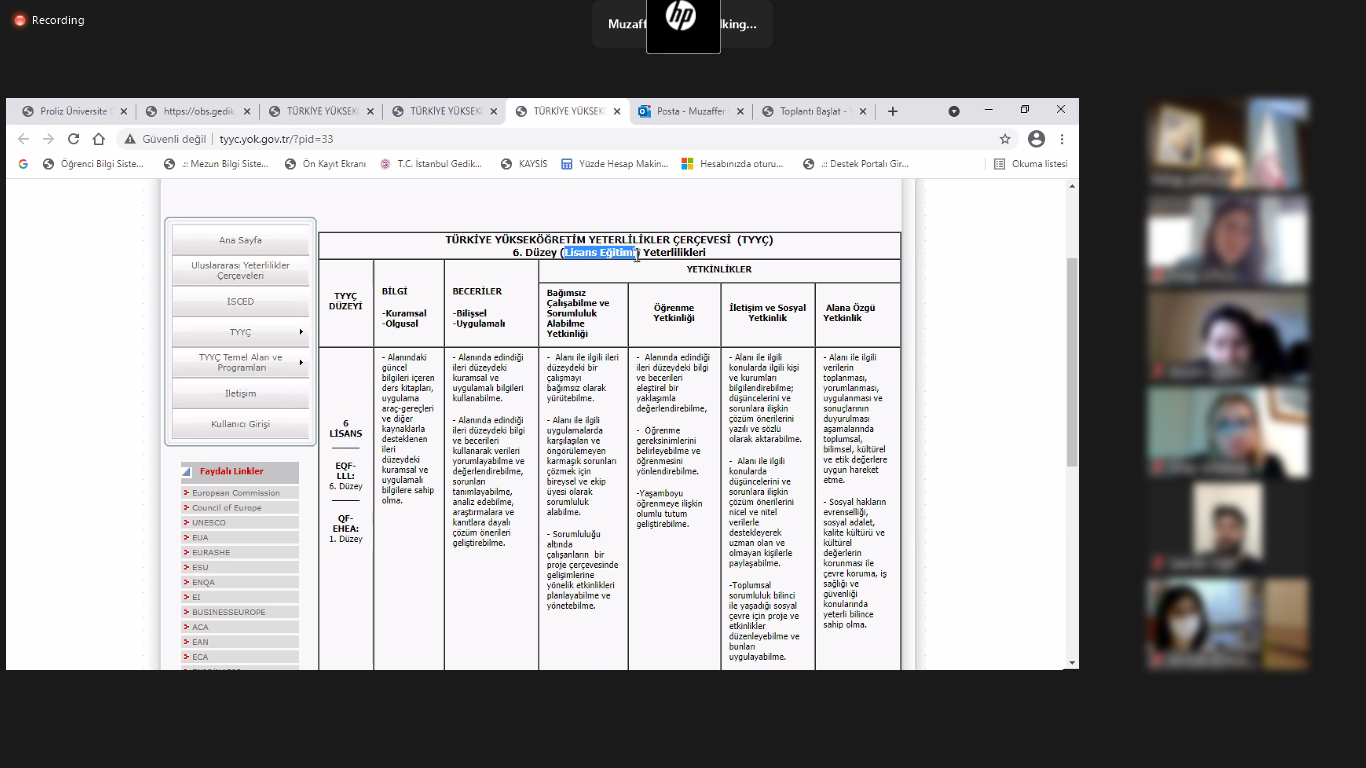The width and height of the screenshot is (1366, 768).
Task: Click the not secure warning icon
Action: pos(130,139)
